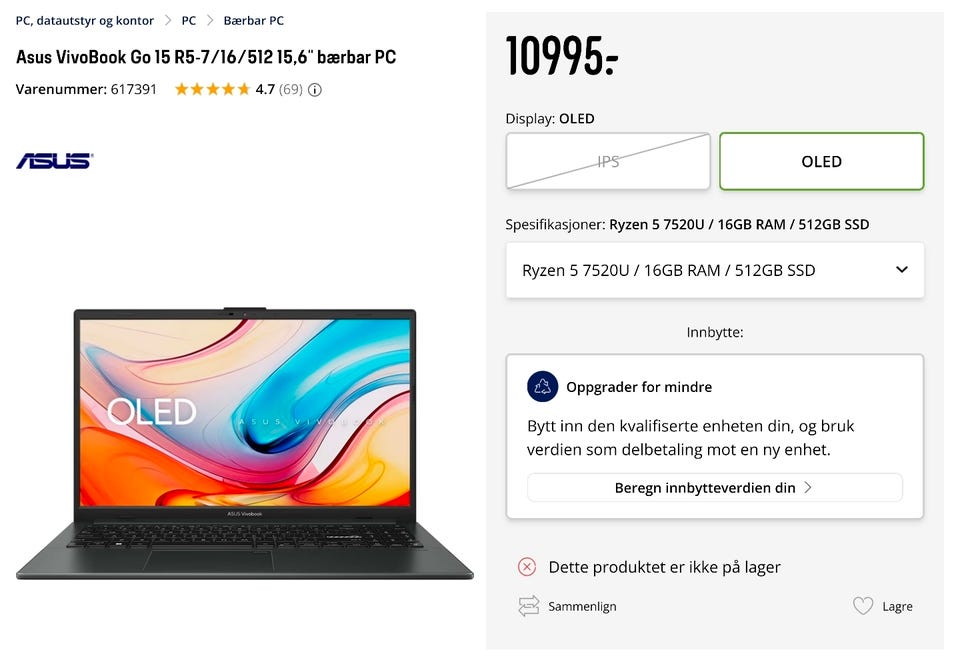This screenshot has height=662, width=960.
Task: Select the OLED display option
Action: (822, 162)
